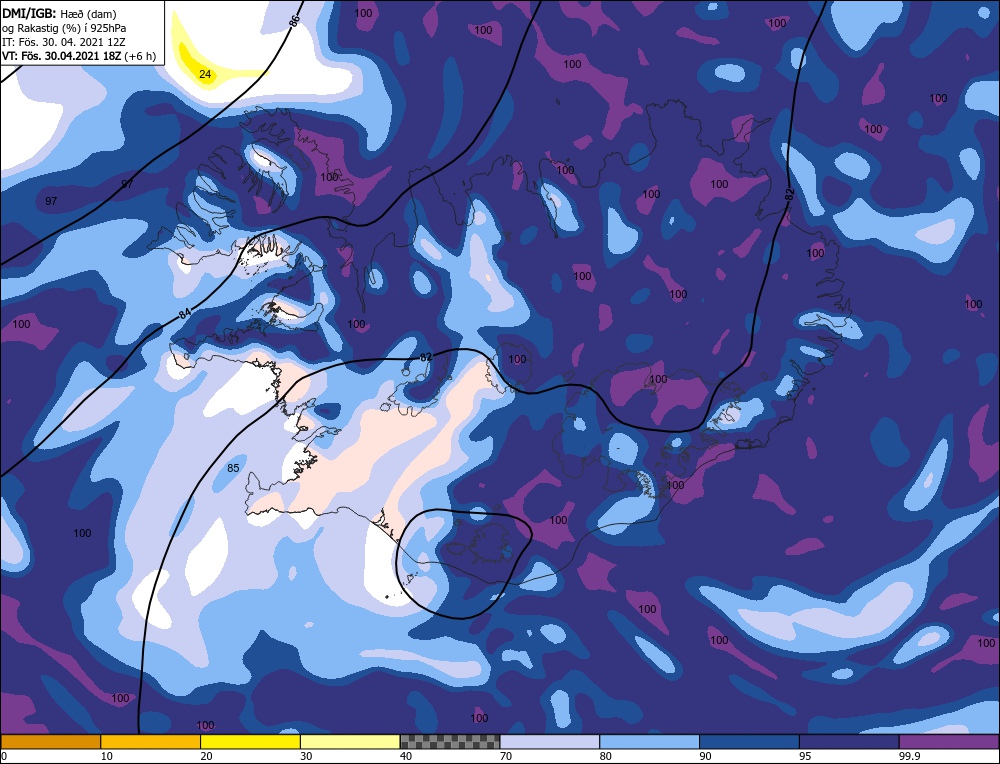
Task: Click the 'IT: Fös. 30. 04. 2021 12Z' line
Action: (x=64, y=41)
